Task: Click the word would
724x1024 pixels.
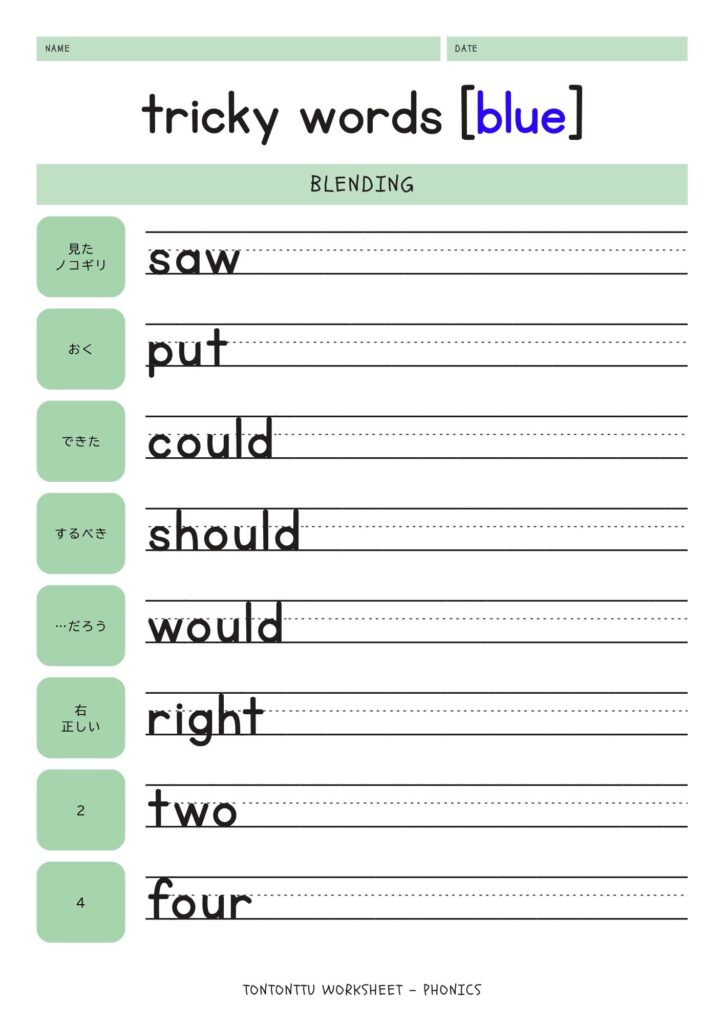Action: pos(215,624)
